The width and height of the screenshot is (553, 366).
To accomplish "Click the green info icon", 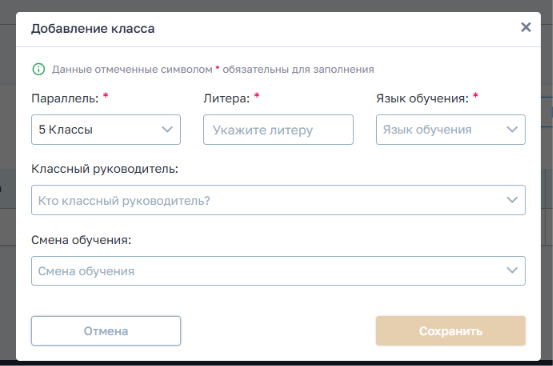I will (38, 69).
